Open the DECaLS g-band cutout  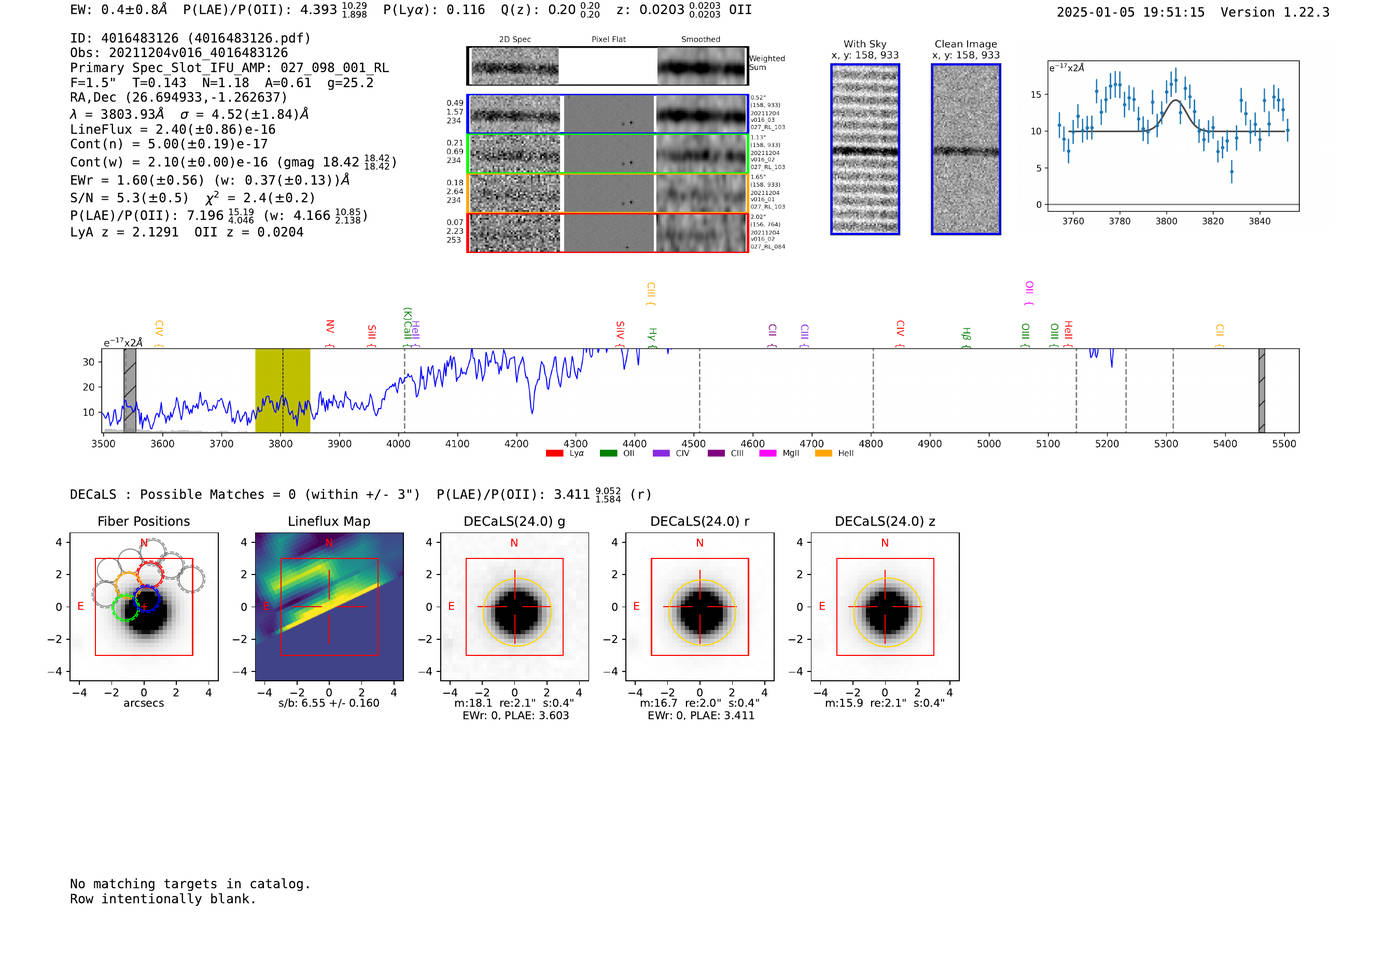515,608
